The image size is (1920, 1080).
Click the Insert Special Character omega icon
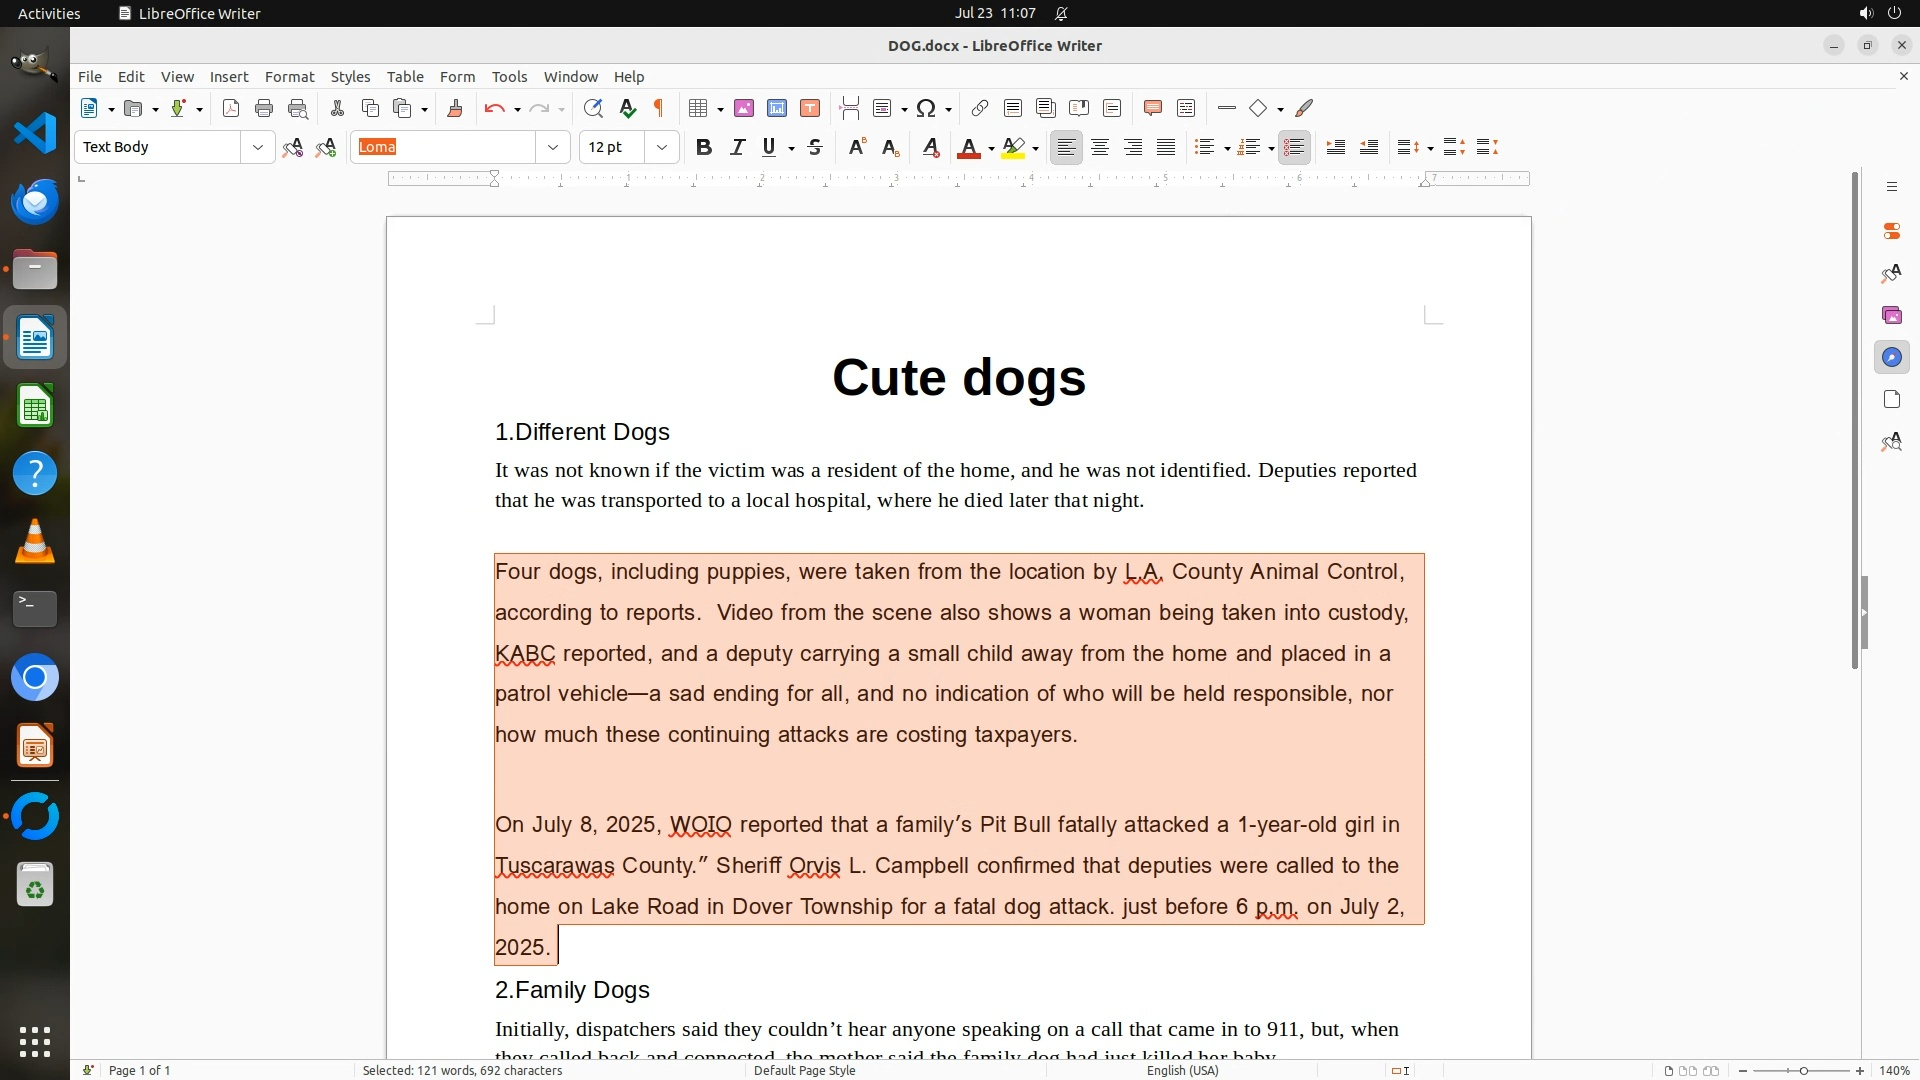click(x=926, y=109)
